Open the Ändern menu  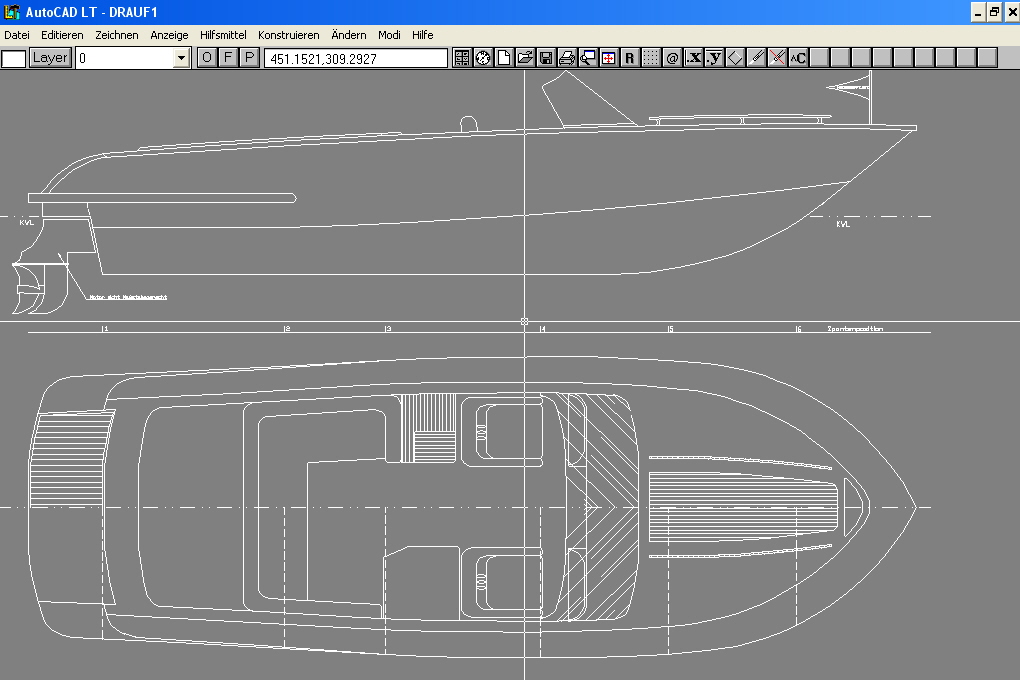(x=349, y=35)
